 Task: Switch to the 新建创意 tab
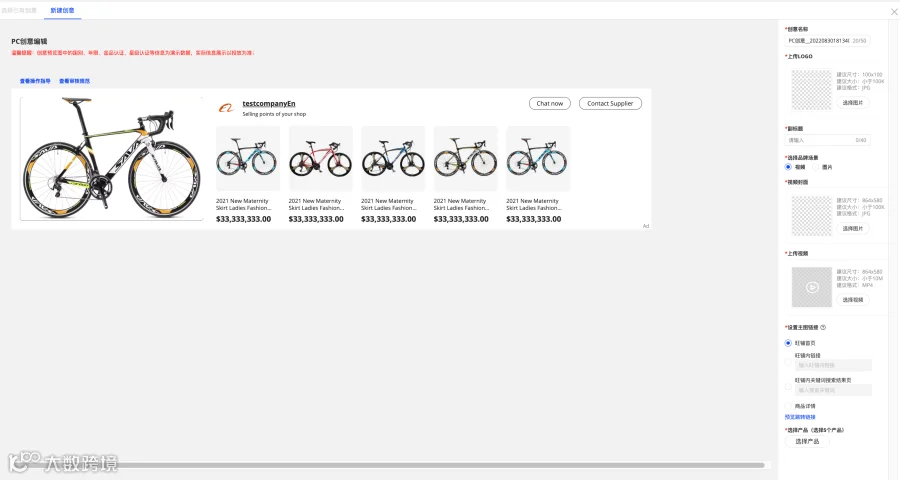62,10
